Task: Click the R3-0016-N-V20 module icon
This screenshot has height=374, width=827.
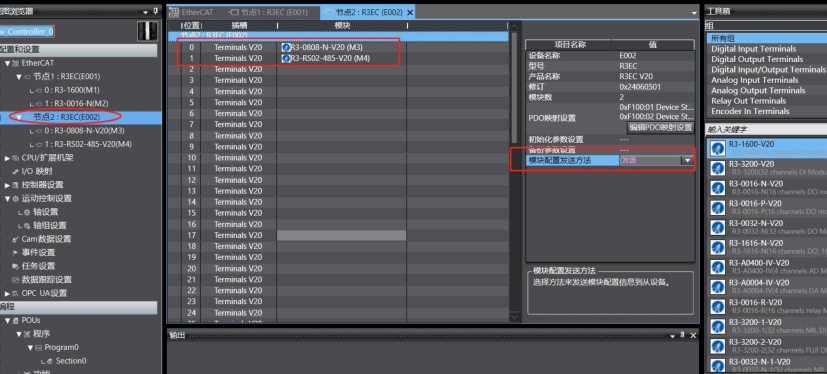Action: [717, 188]
